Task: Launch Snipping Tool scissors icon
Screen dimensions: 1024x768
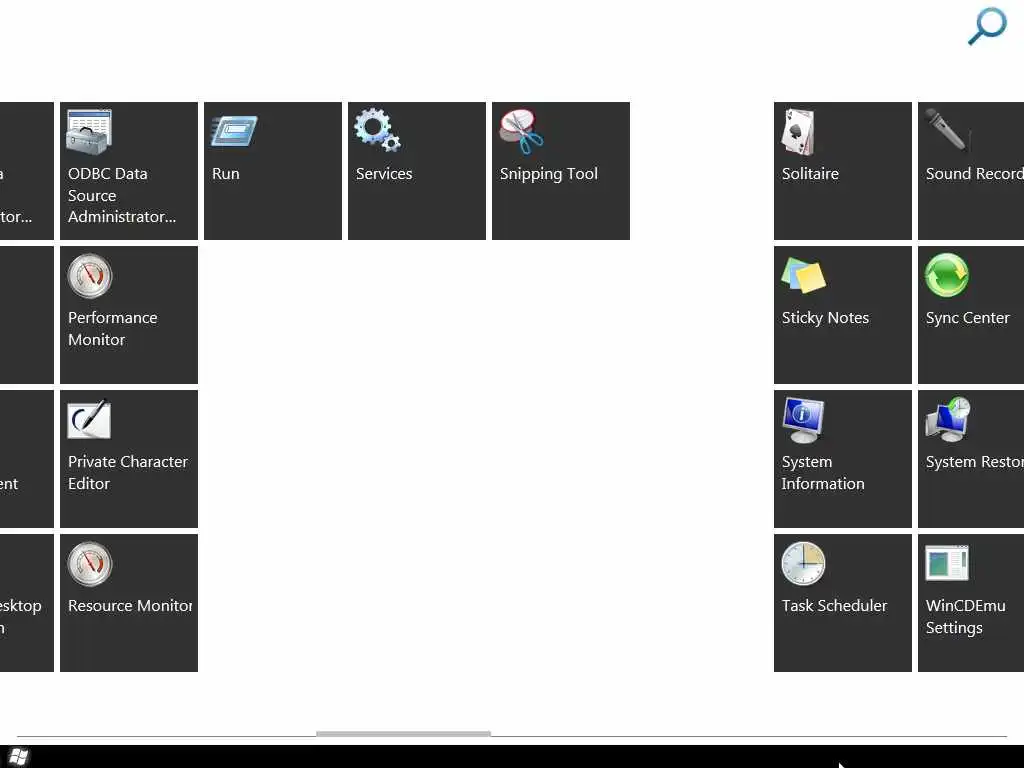Action: pos(521,131)
